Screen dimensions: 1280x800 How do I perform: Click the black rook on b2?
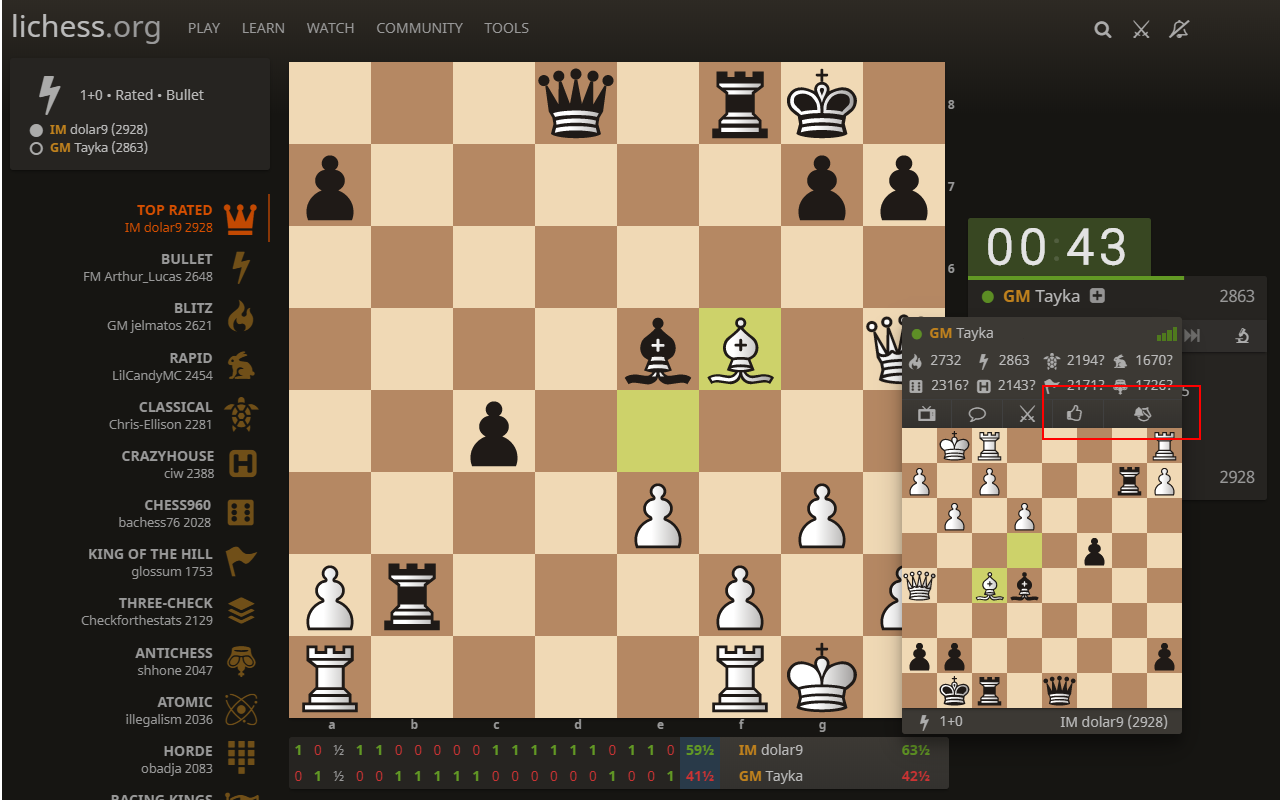(x=412, y=595)
